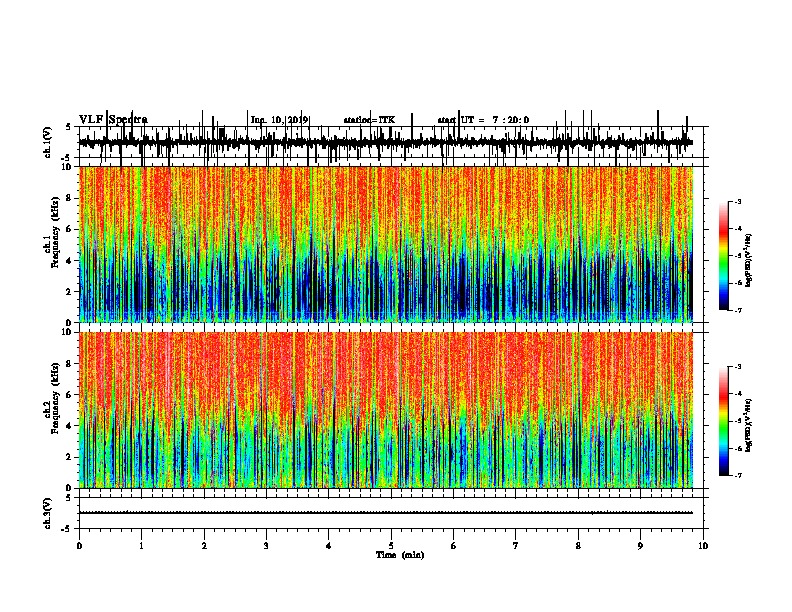
Task: Click the time axis tick label 5
Action: click(x=391, y=546)
